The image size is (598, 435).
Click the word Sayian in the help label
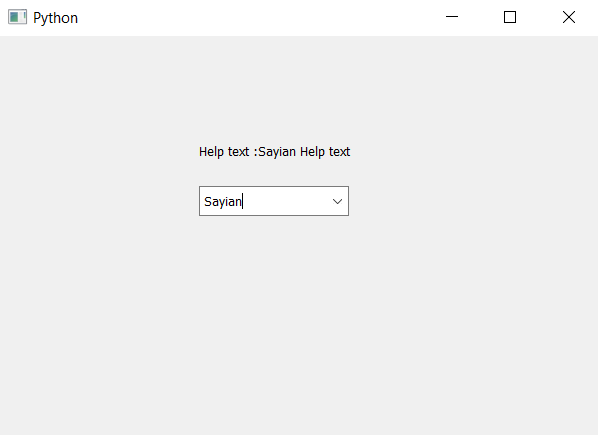click(277, 152)
